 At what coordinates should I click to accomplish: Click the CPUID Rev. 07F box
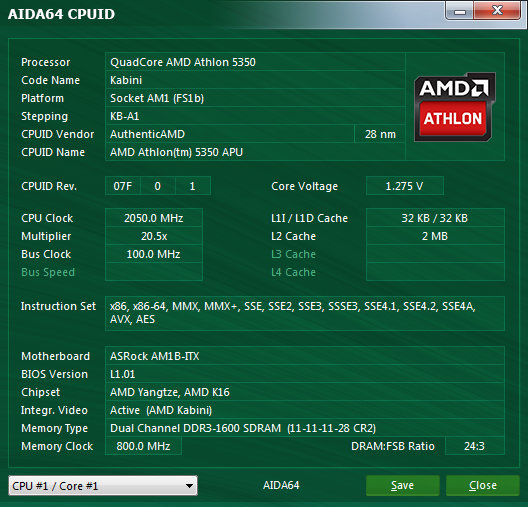pyautogui.click(x=123, y=186)
